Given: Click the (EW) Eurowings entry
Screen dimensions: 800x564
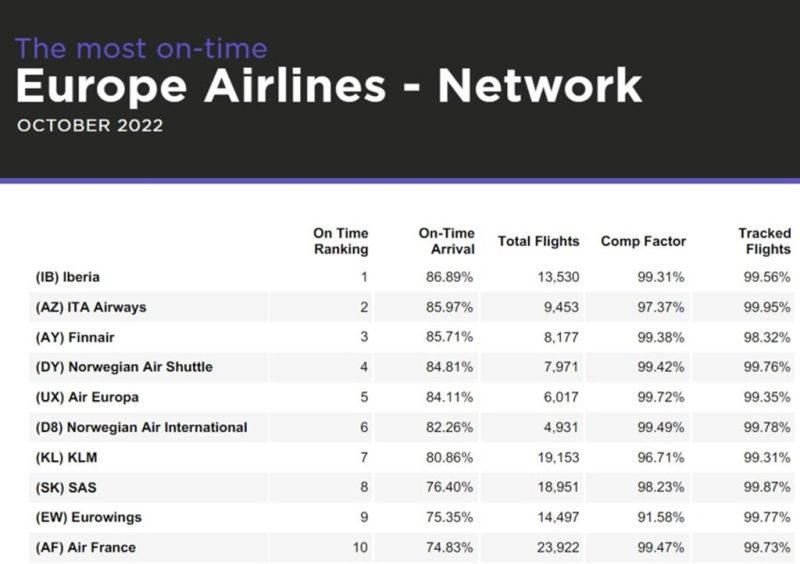Looking at the screenshot, I should (x=89, y=518).
